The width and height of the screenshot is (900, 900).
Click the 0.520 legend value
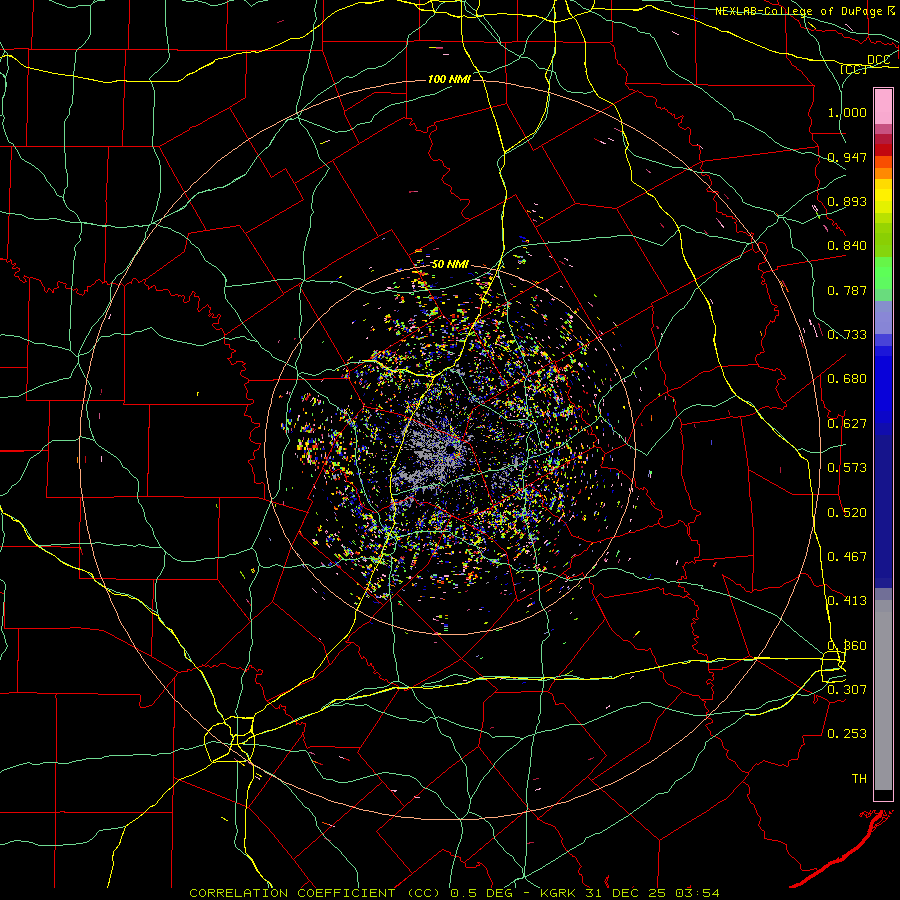point(847,513)
